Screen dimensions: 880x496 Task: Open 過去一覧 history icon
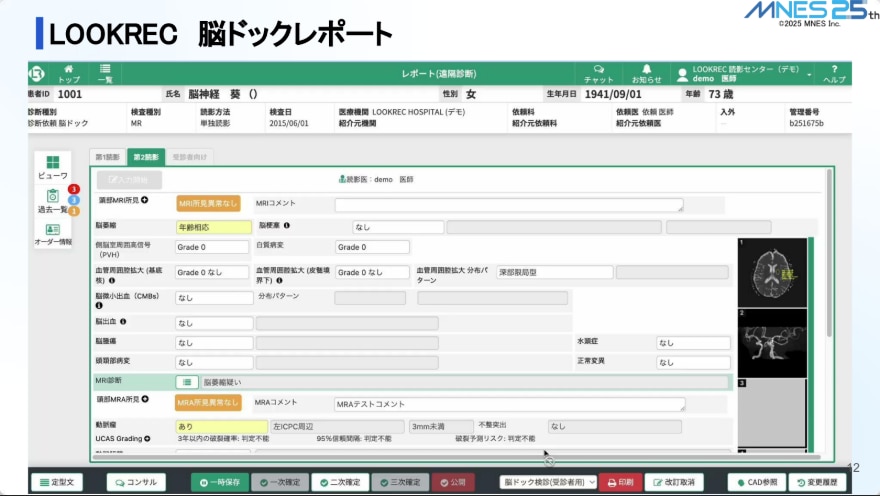(53, 201)
